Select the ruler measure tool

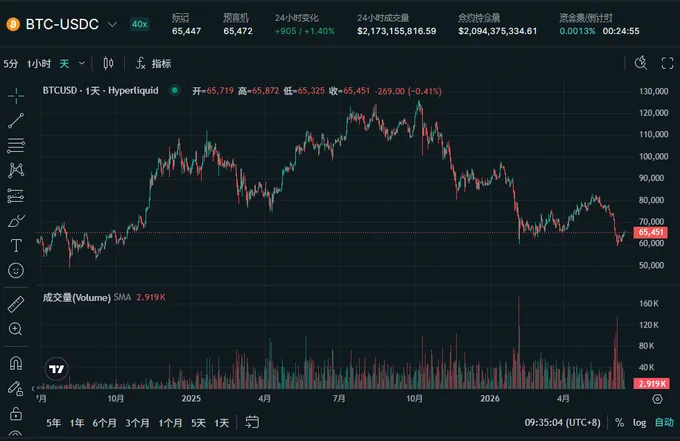pos(16,304)
